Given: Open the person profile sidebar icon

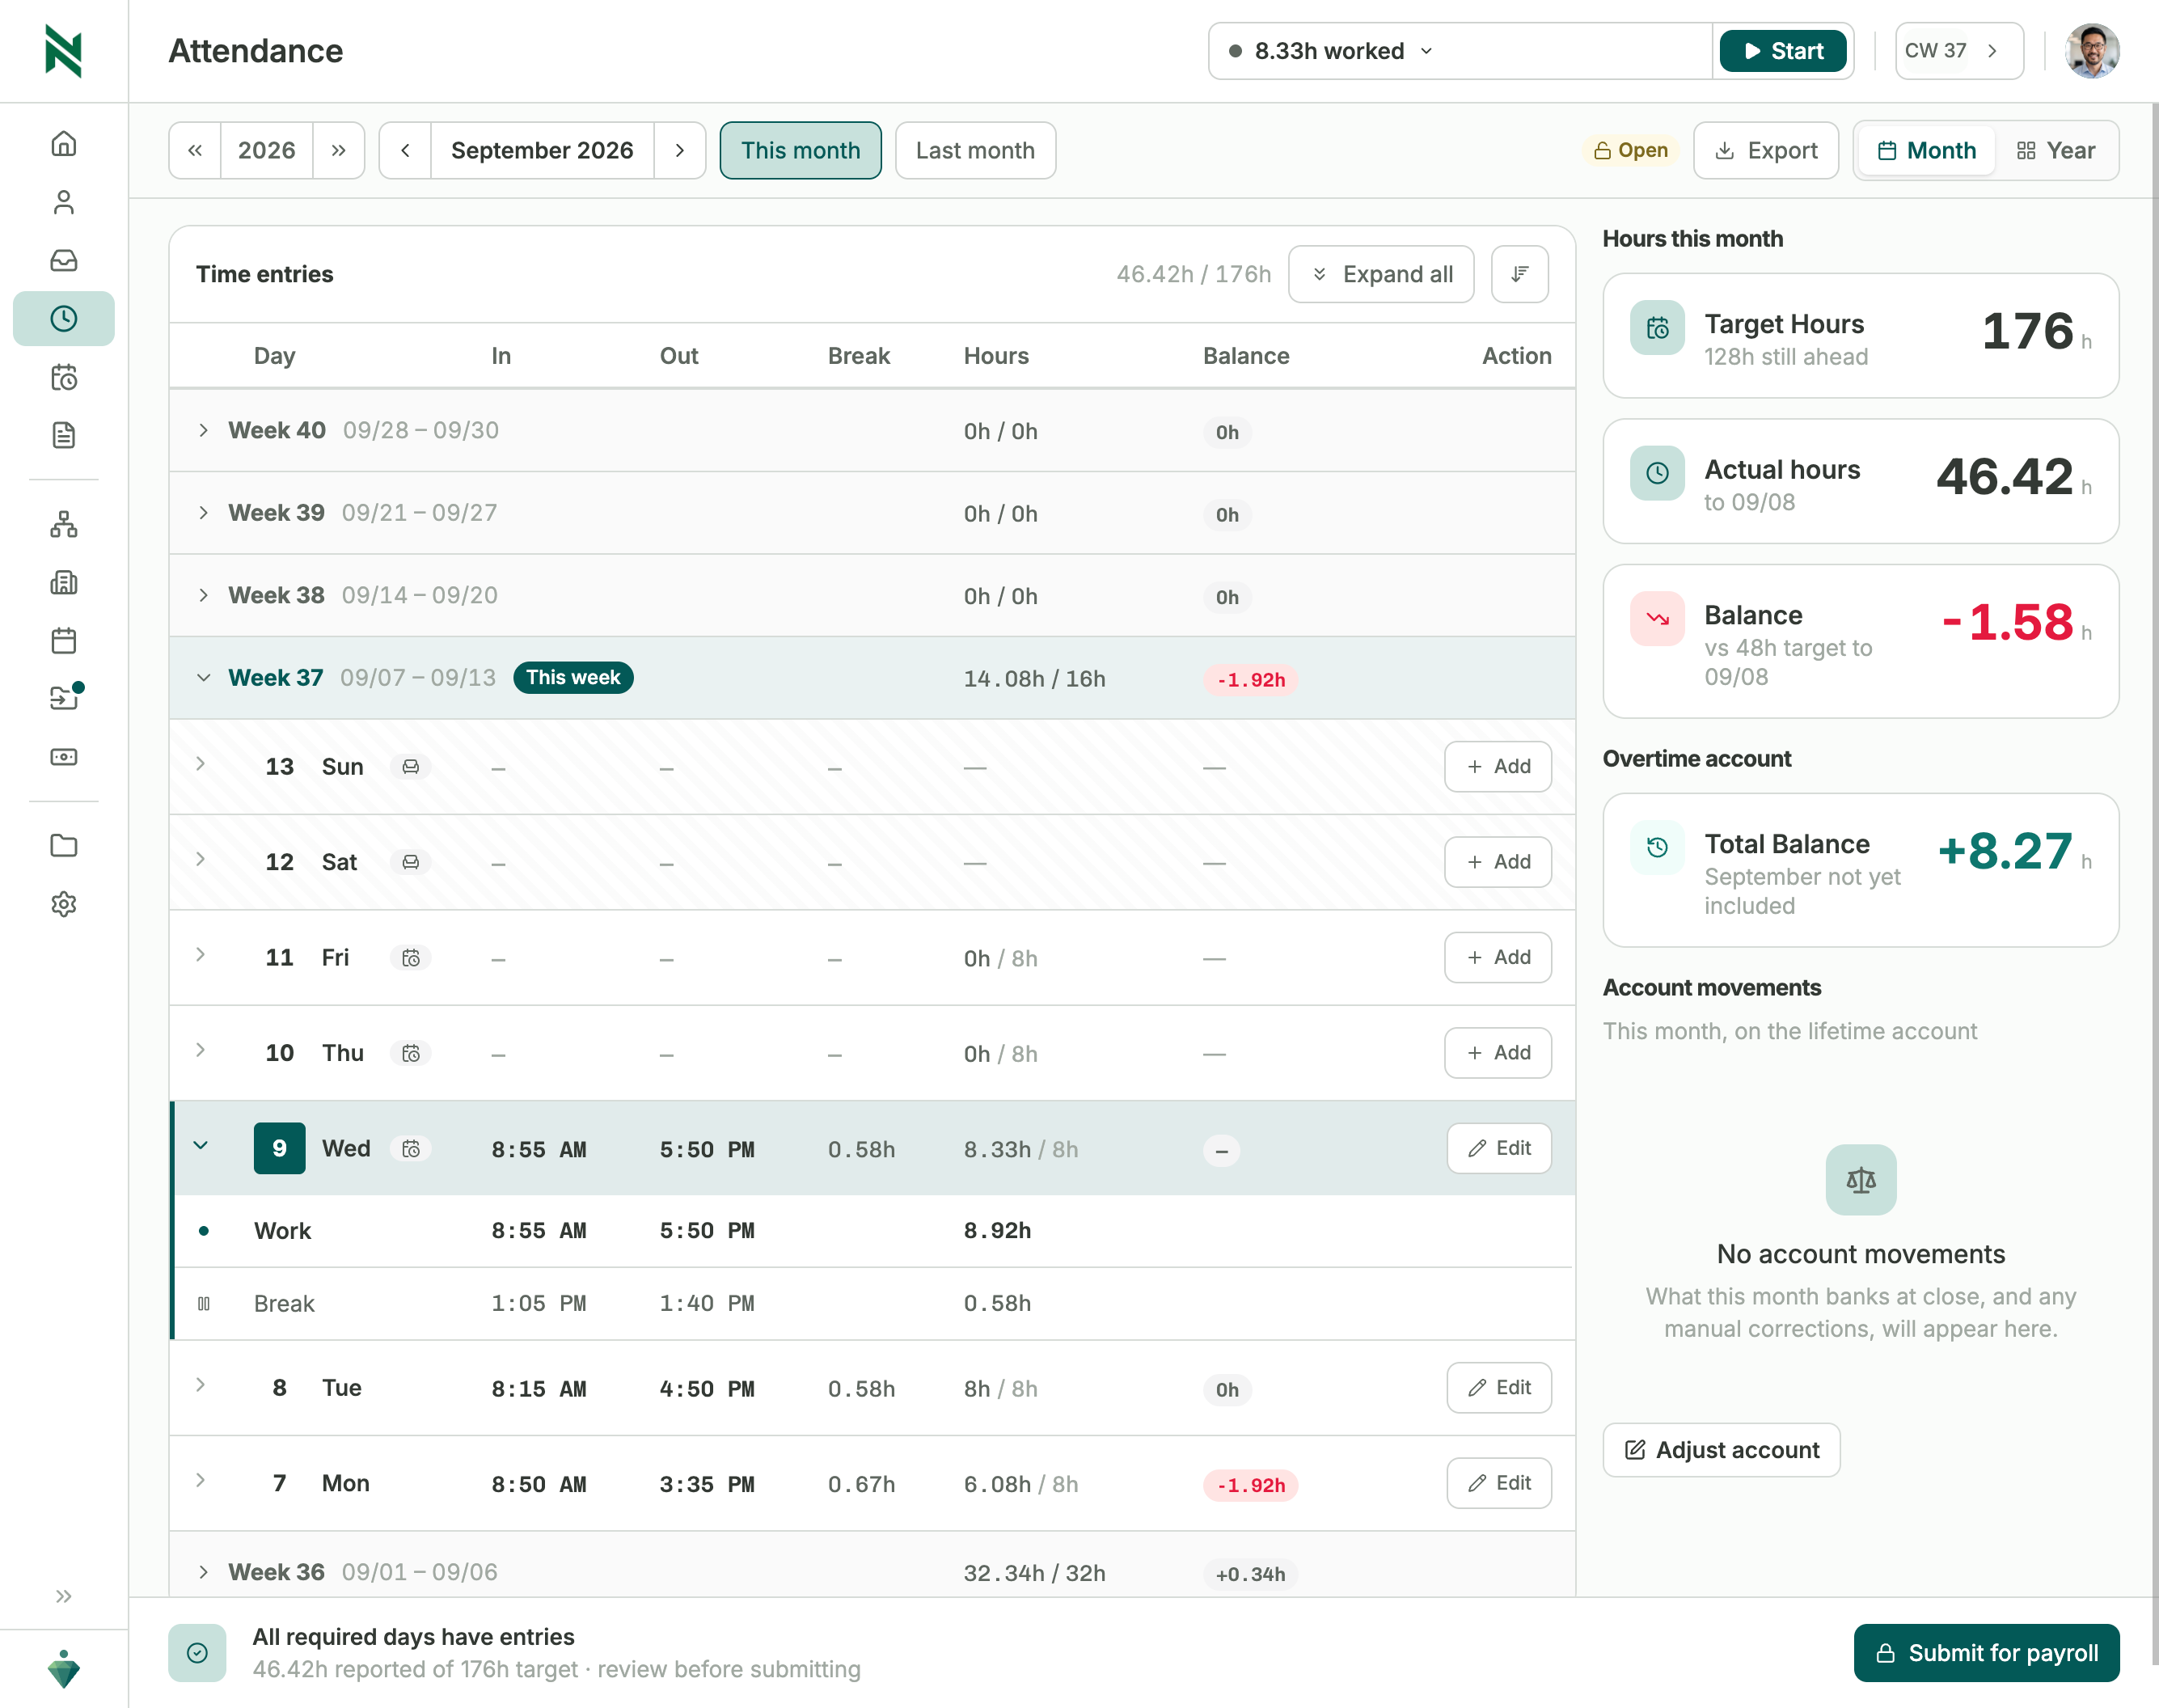Looking at the screenshot, I should click(x=64, y=202).
